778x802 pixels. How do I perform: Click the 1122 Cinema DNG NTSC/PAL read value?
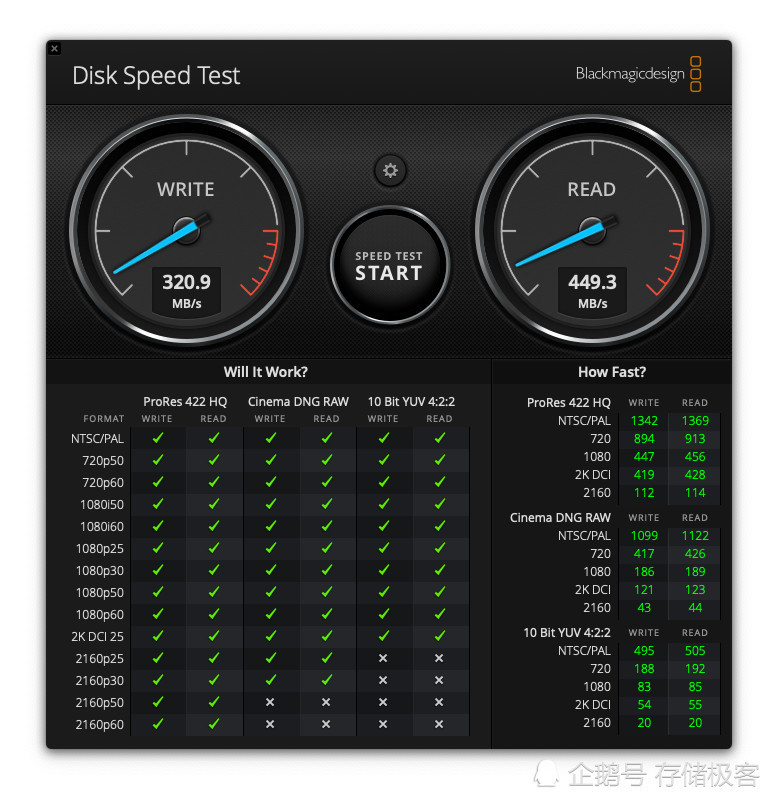[695, 536]
